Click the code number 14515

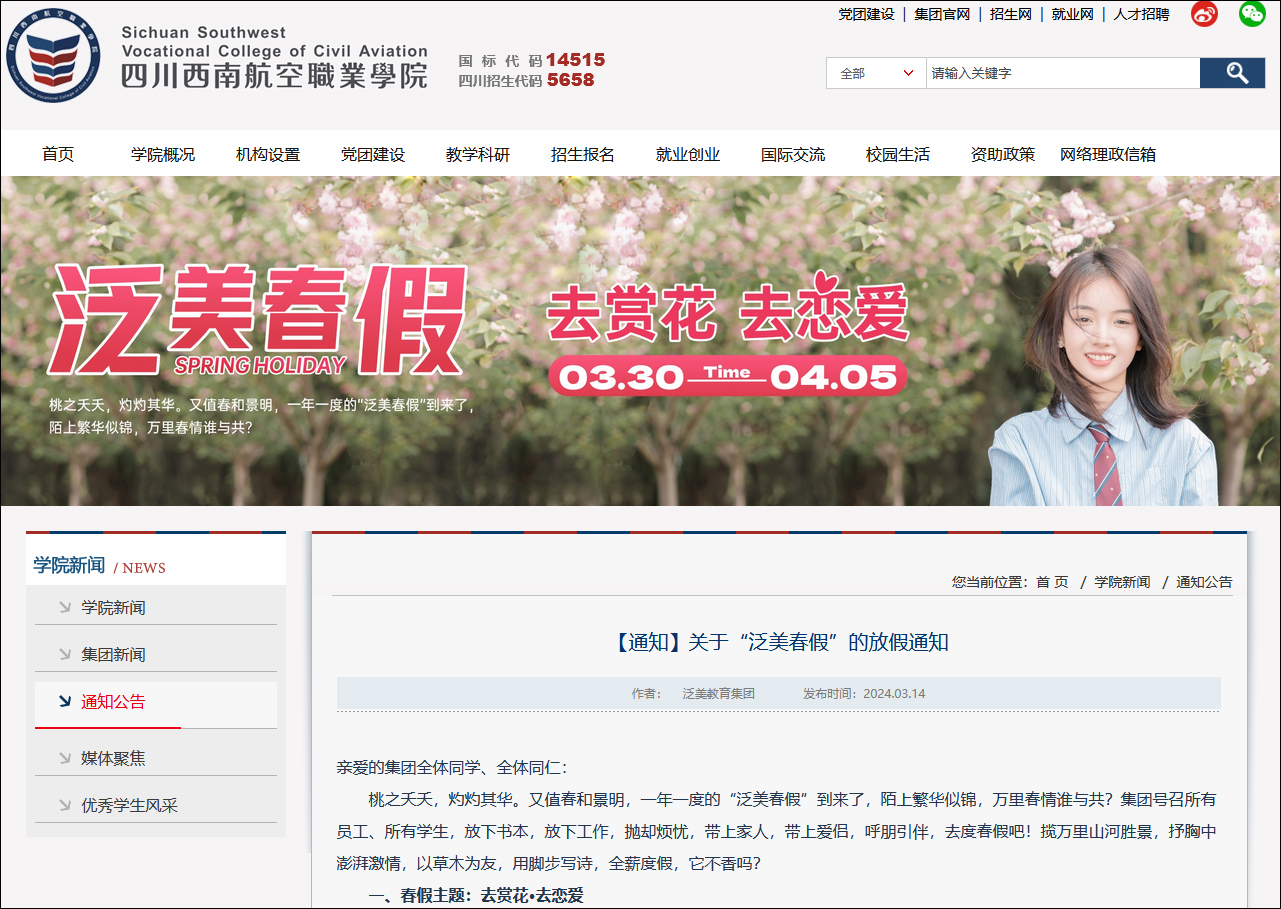(576, 60)
